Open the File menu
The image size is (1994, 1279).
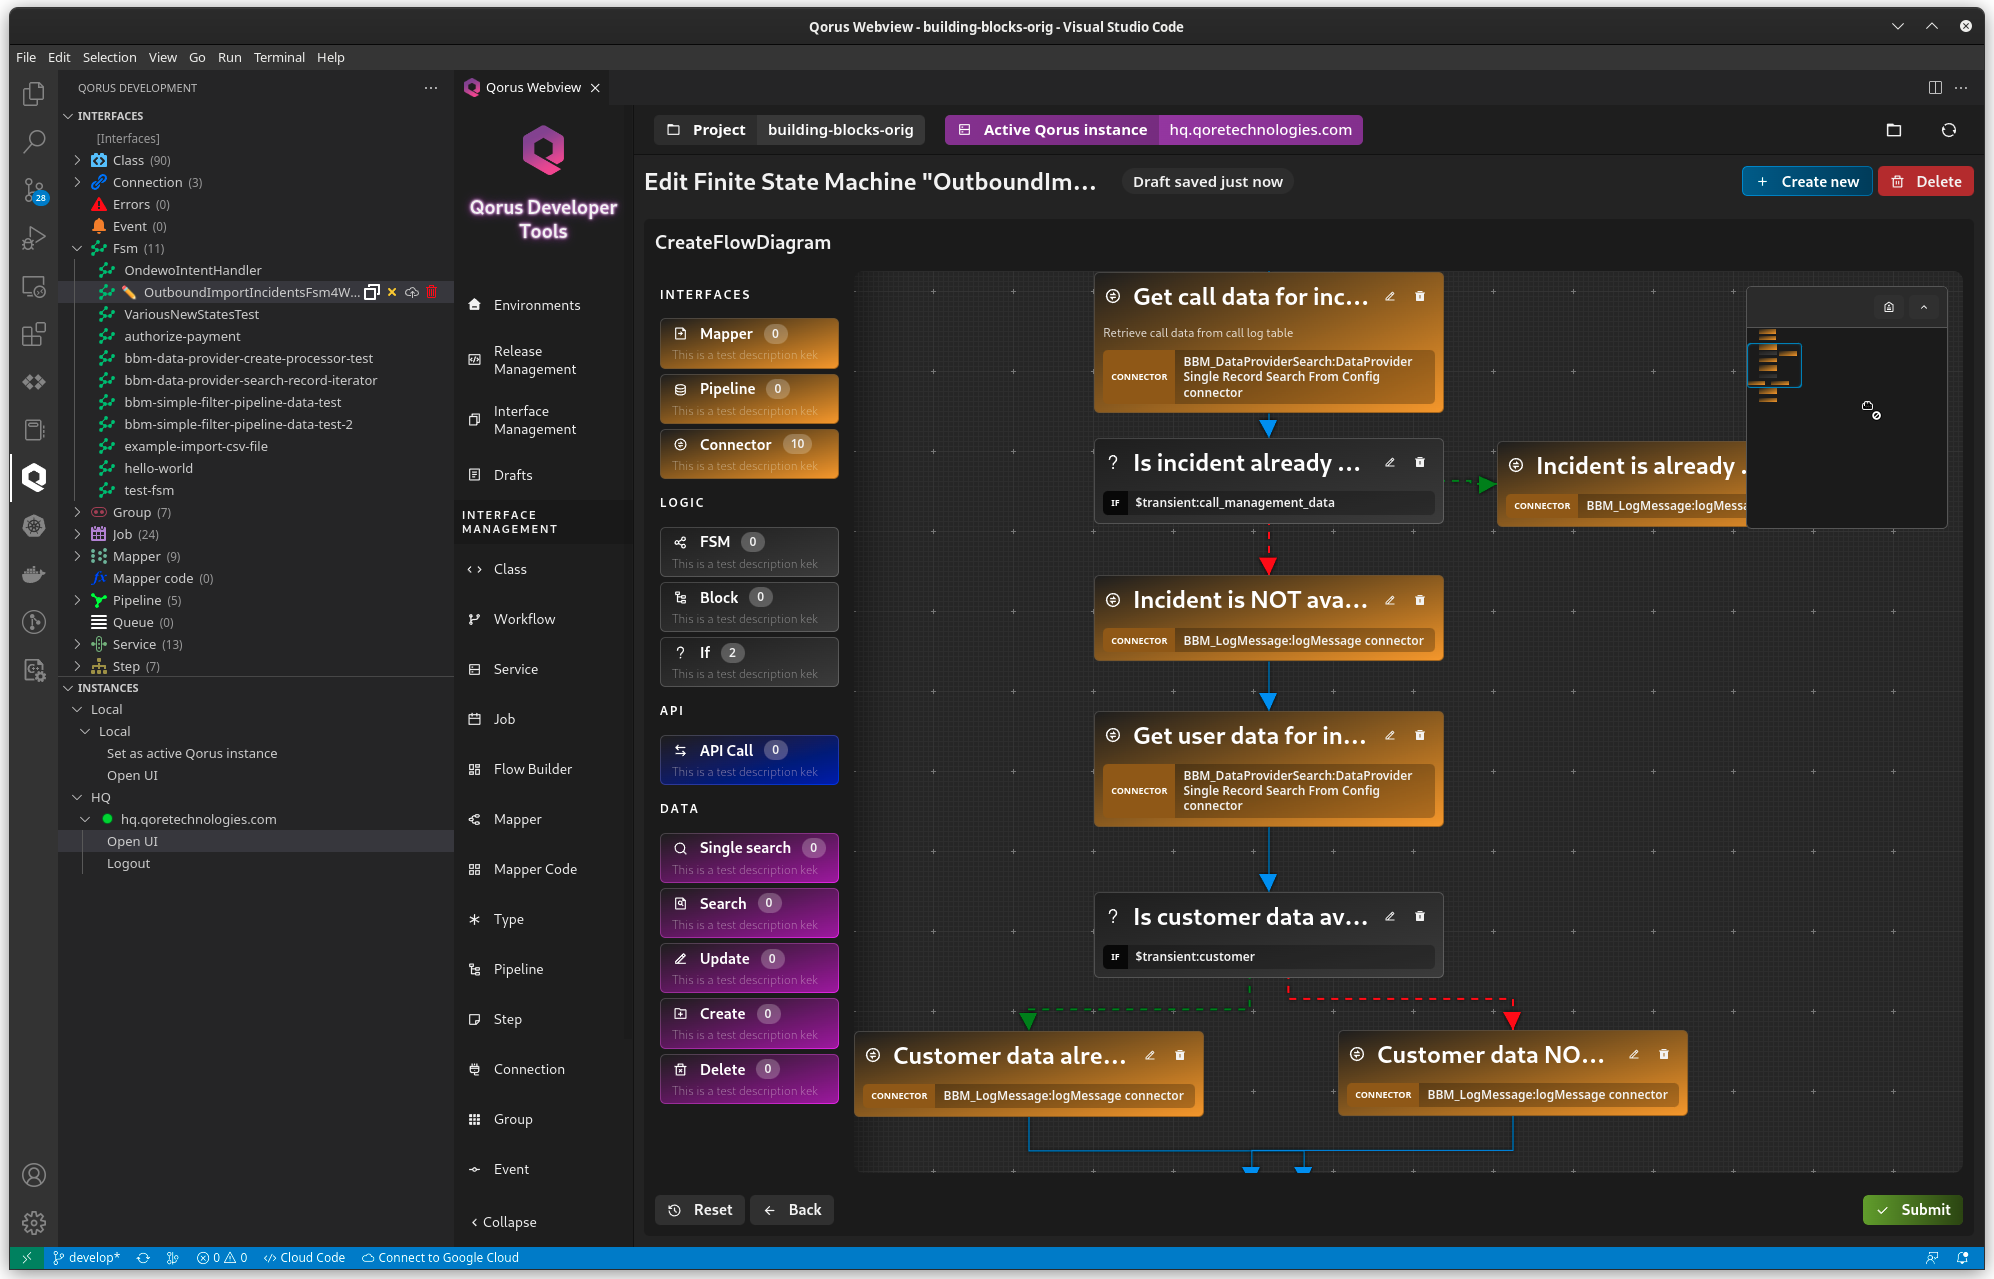[x=26, y=57]
